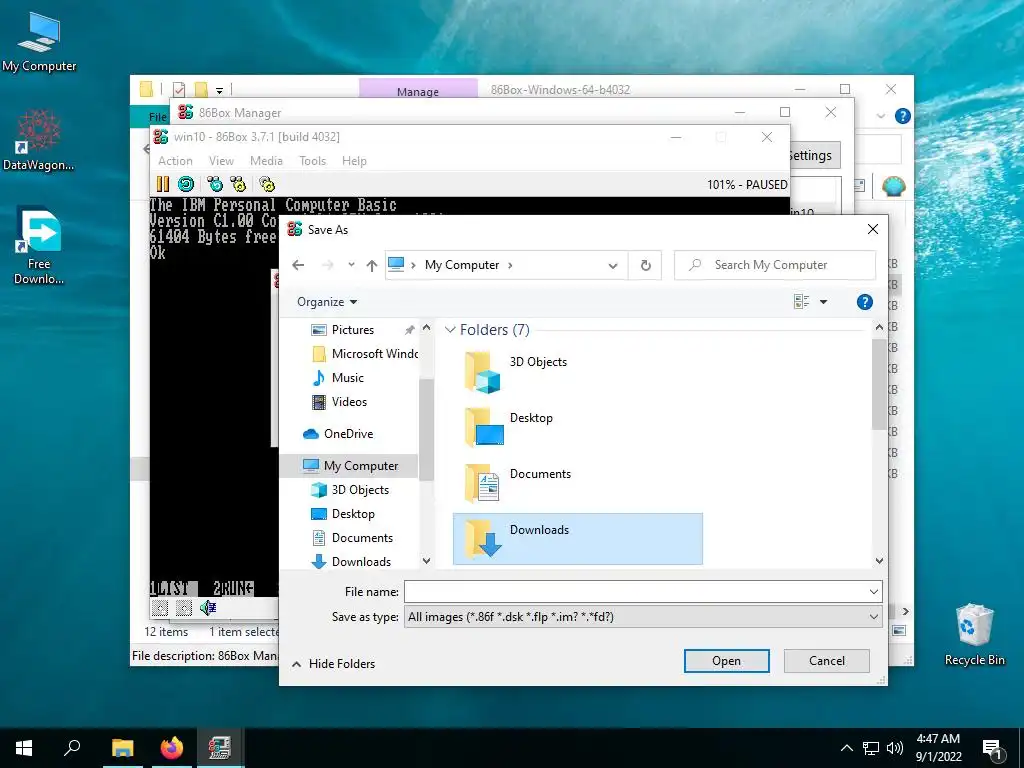
Task: Click the second floppy drive status bar icon
Action: 184,608
